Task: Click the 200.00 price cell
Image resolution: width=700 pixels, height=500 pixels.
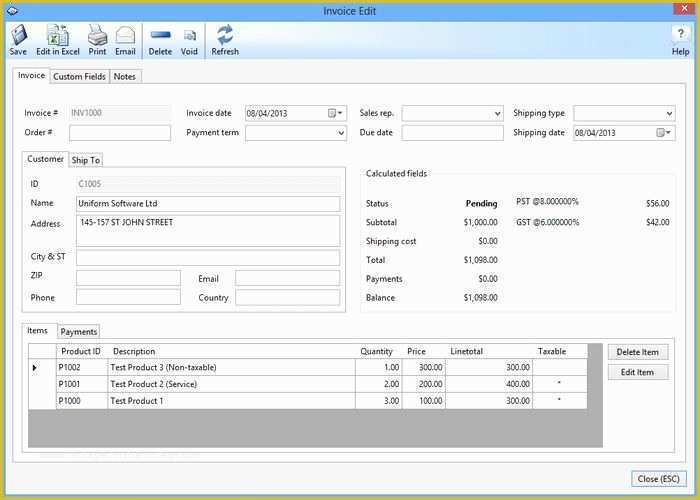Action: (424, 384)
